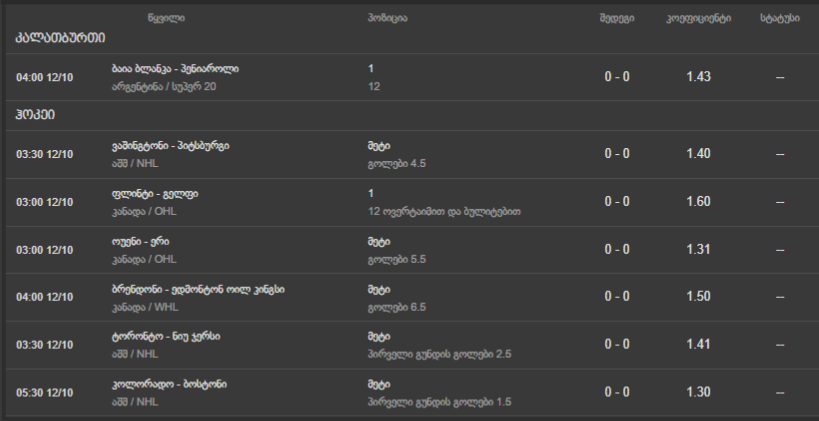Click the 1.50 odds value
Image resolution: width=819 pixels, height=421 pixels.
coord(698,297)
